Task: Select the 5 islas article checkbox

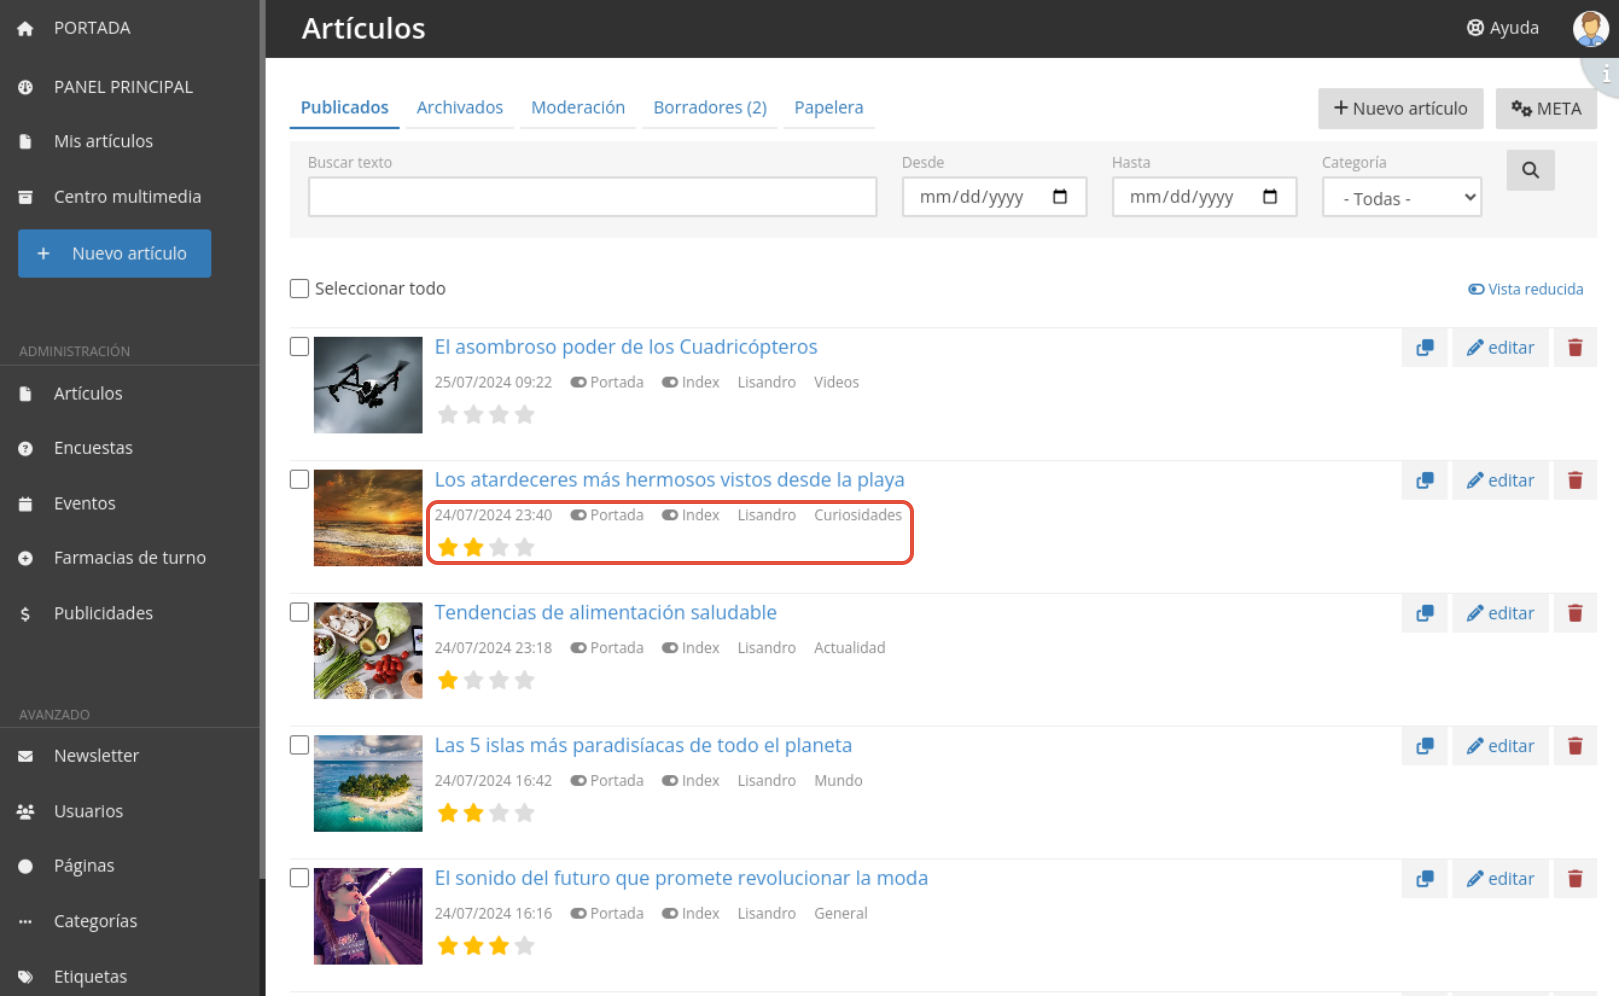Action: tap(299, 745)
